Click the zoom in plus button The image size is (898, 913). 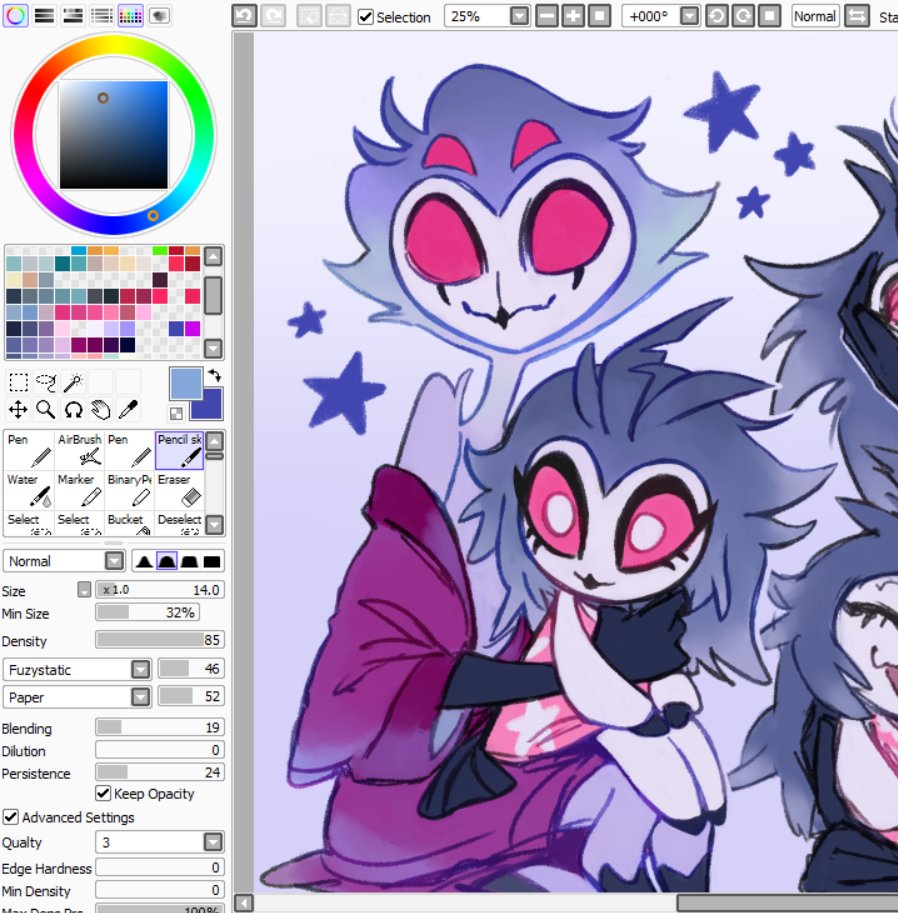click(x=573, y=16)
